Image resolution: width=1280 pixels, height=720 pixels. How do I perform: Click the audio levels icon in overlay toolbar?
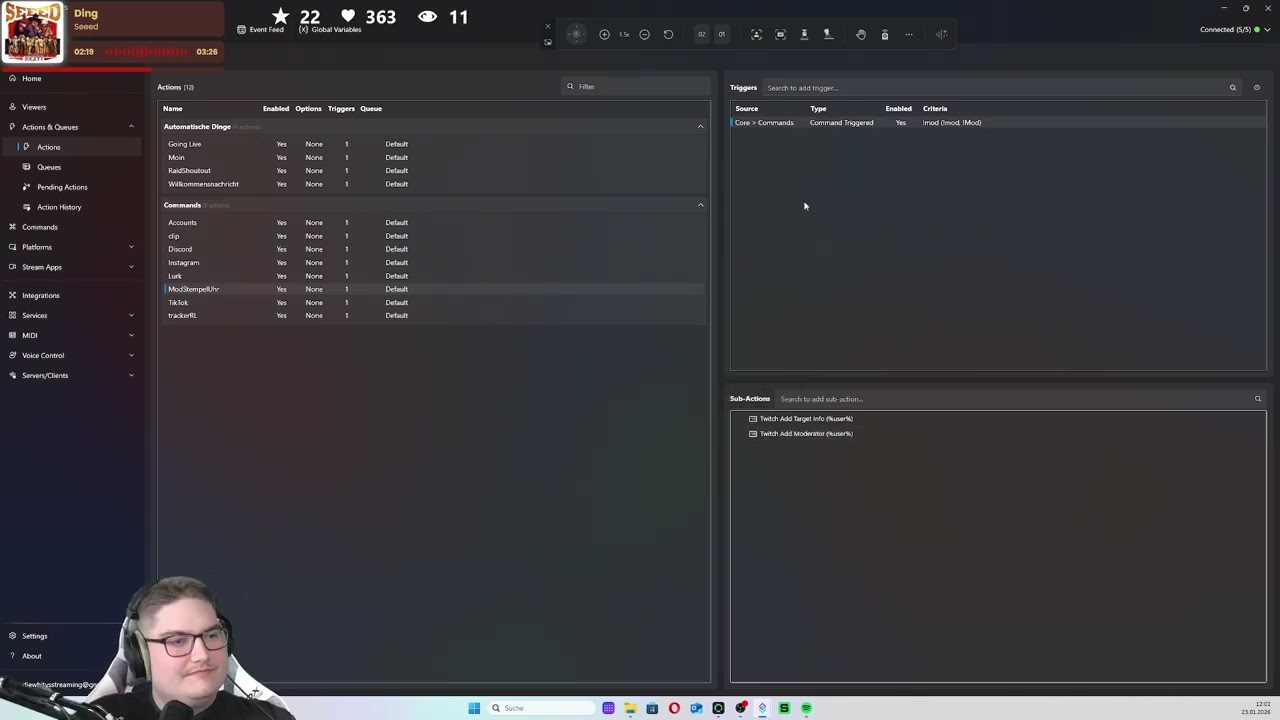(x=941, y=34)
